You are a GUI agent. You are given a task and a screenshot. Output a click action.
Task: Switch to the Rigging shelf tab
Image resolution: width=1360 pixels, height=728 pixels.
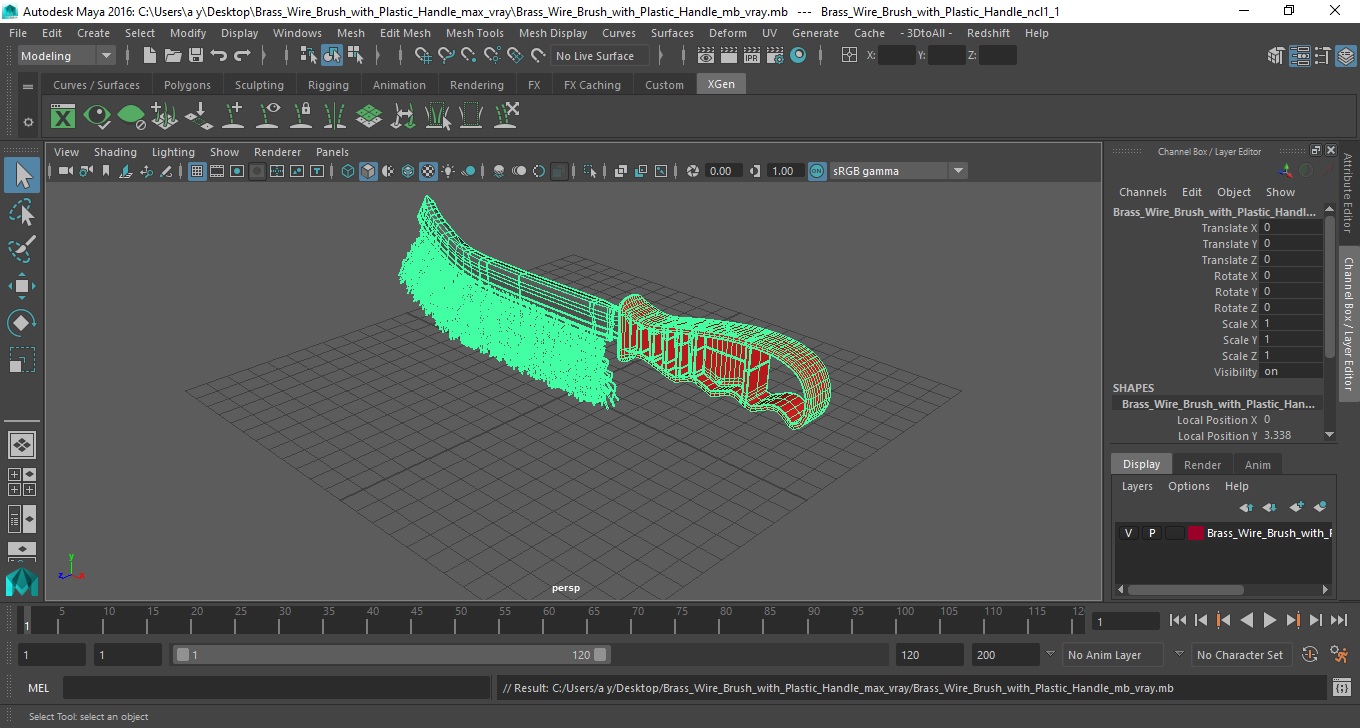pos(328,85)
